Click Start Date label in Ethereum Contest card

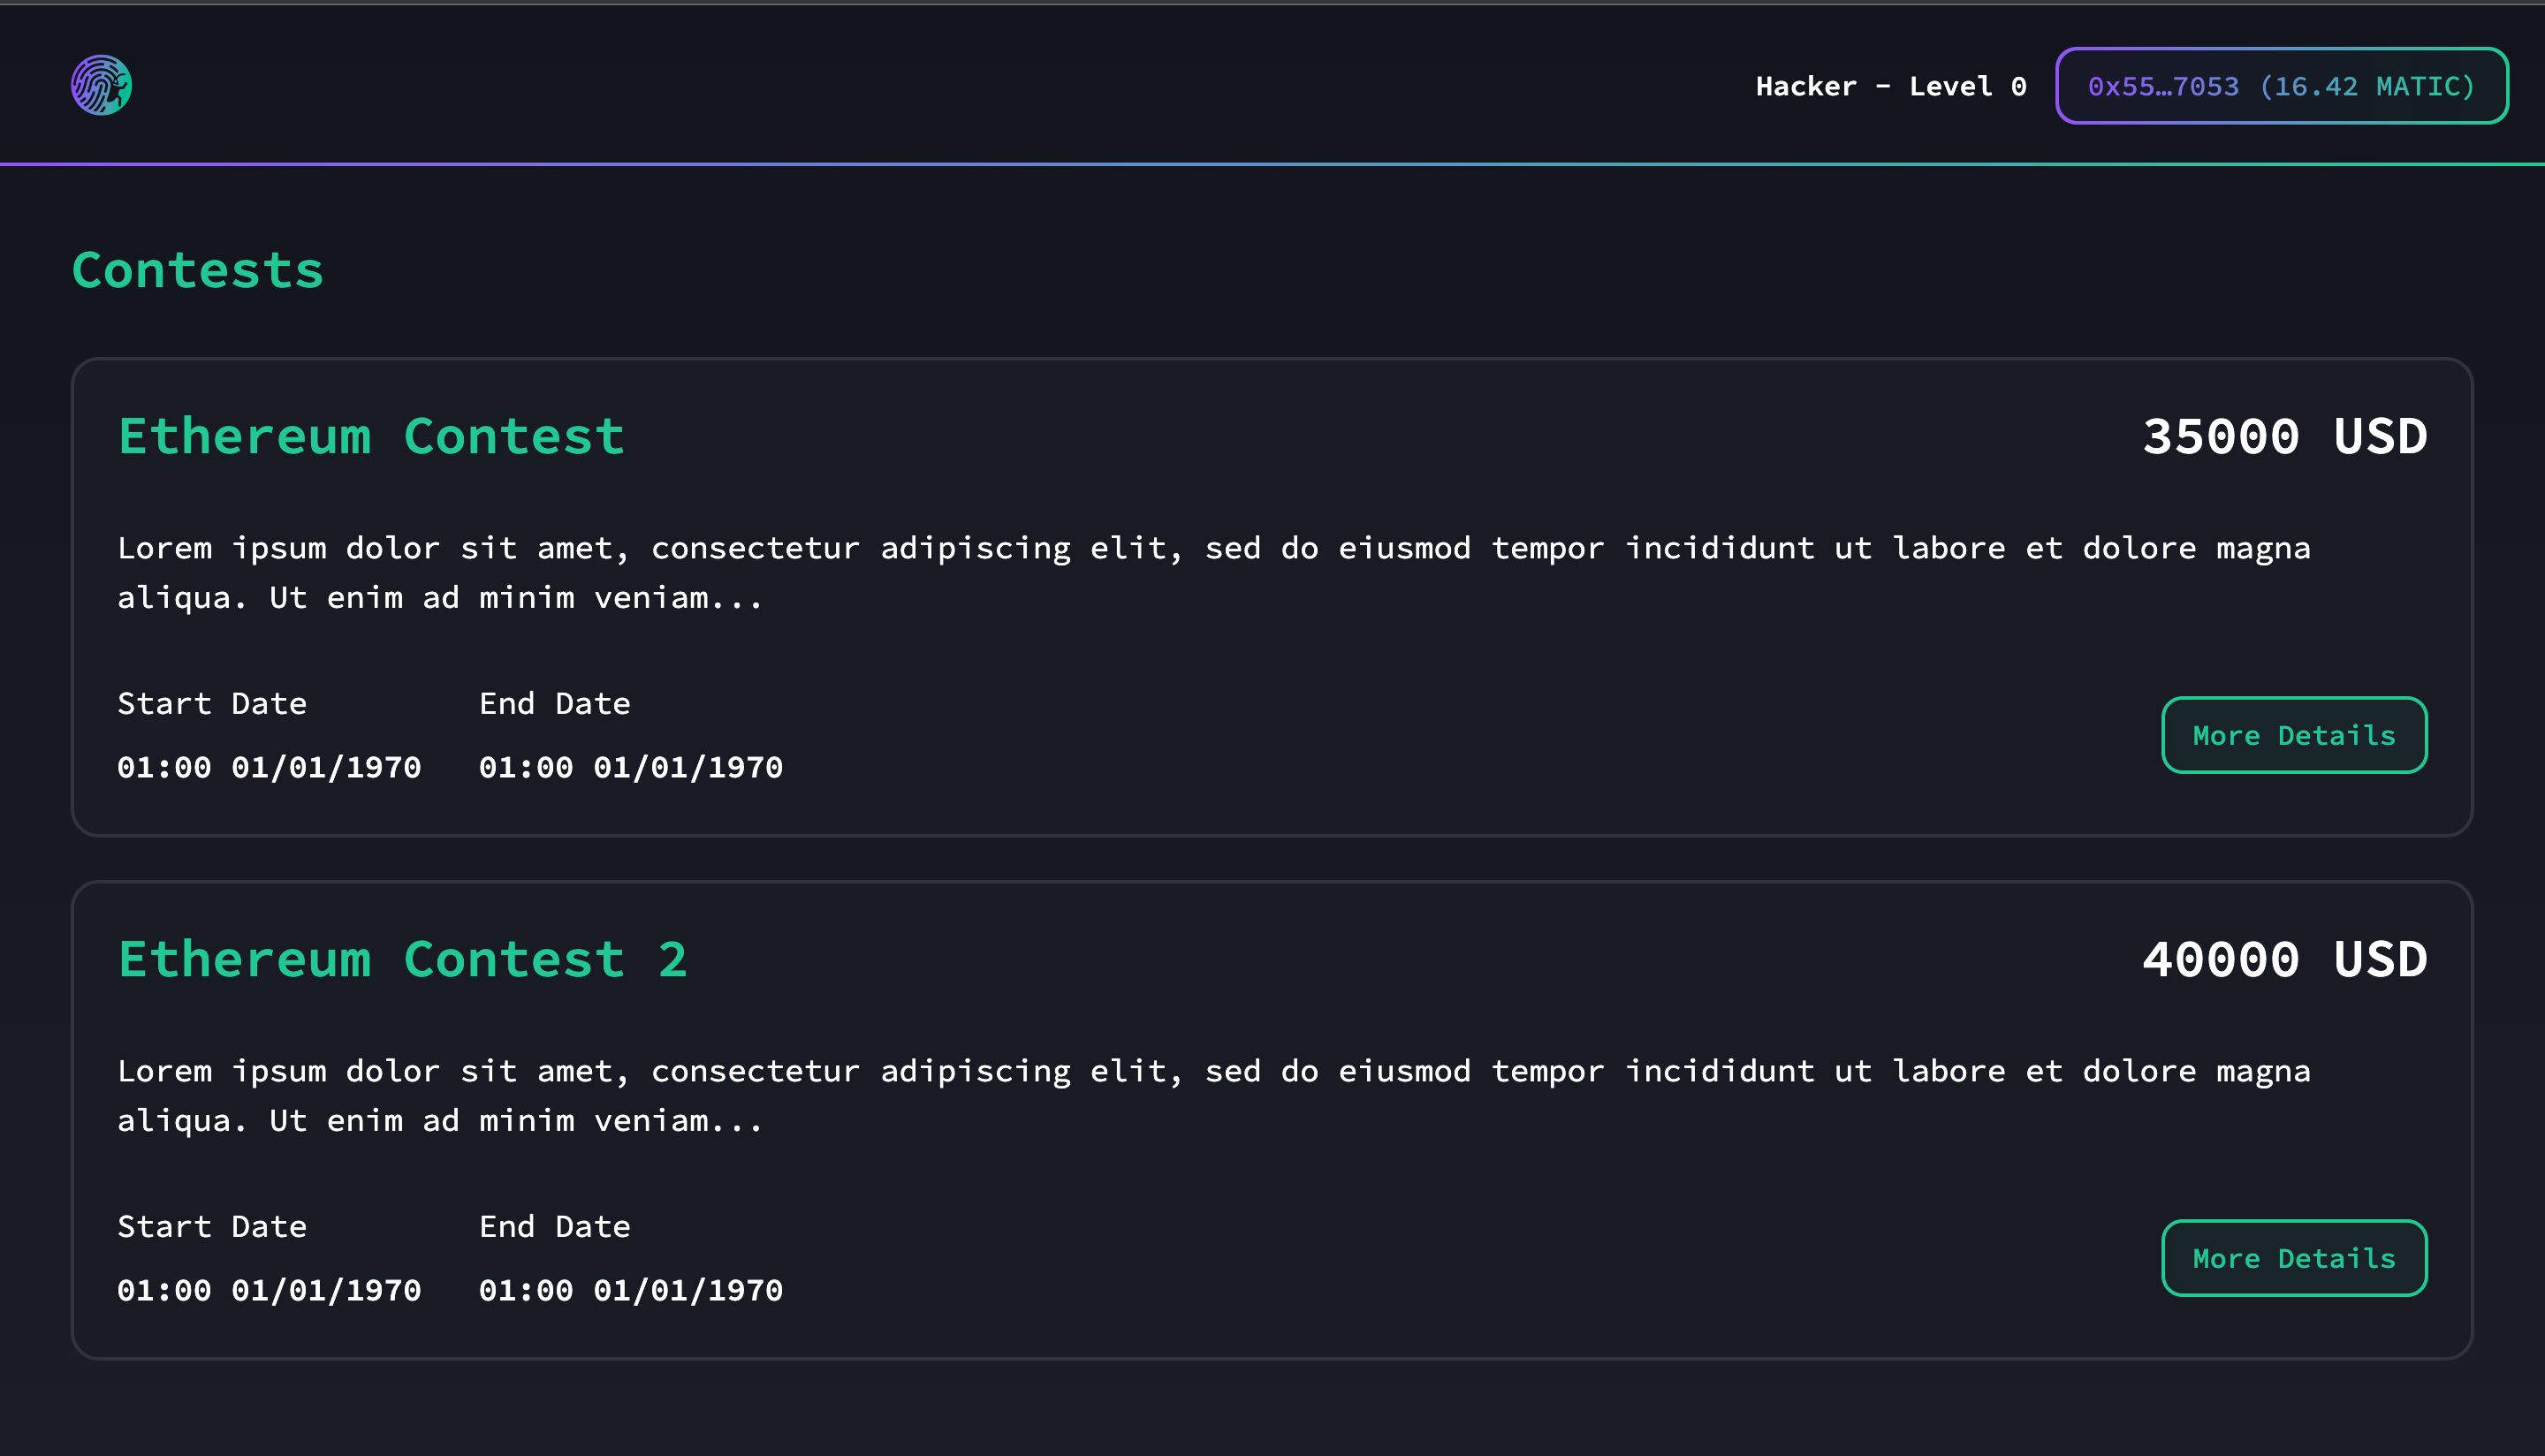point(212,703)
